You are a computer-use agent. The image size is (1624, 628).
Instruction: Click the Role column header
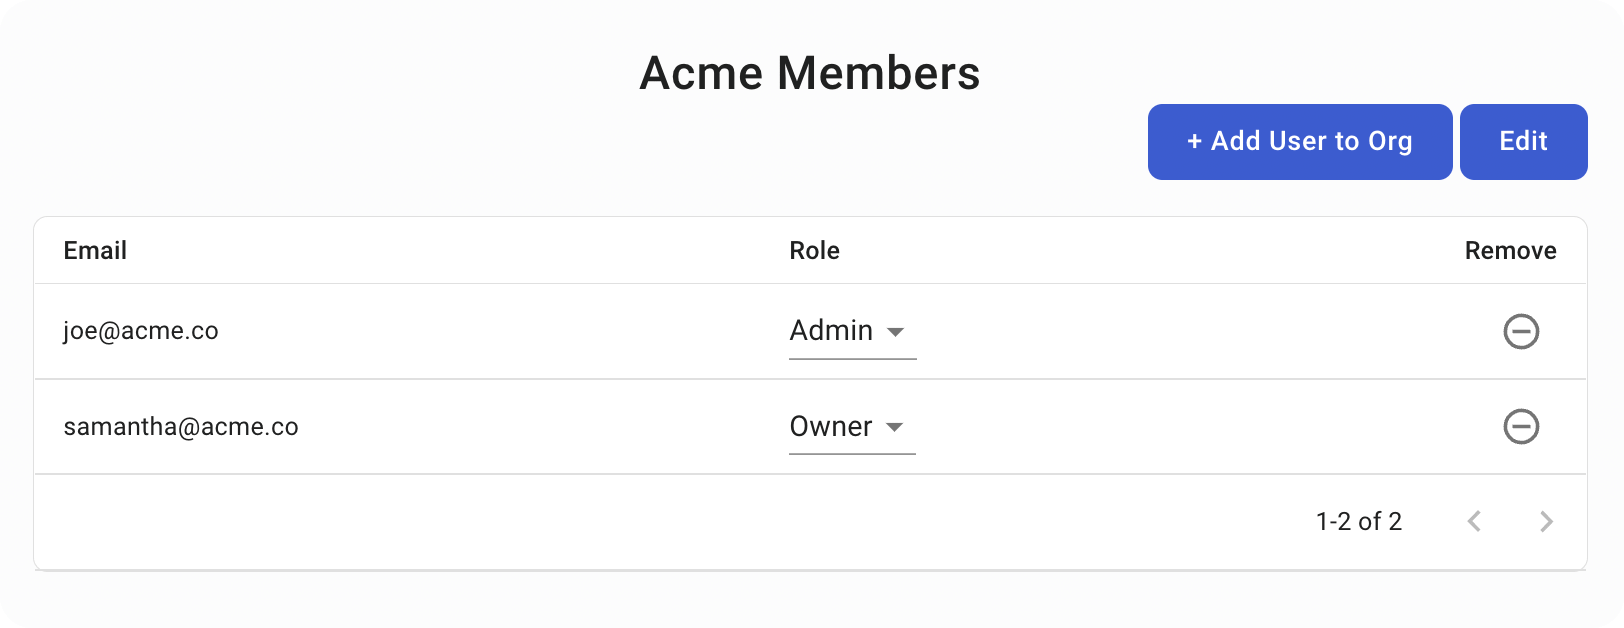(x=814, y=251)
